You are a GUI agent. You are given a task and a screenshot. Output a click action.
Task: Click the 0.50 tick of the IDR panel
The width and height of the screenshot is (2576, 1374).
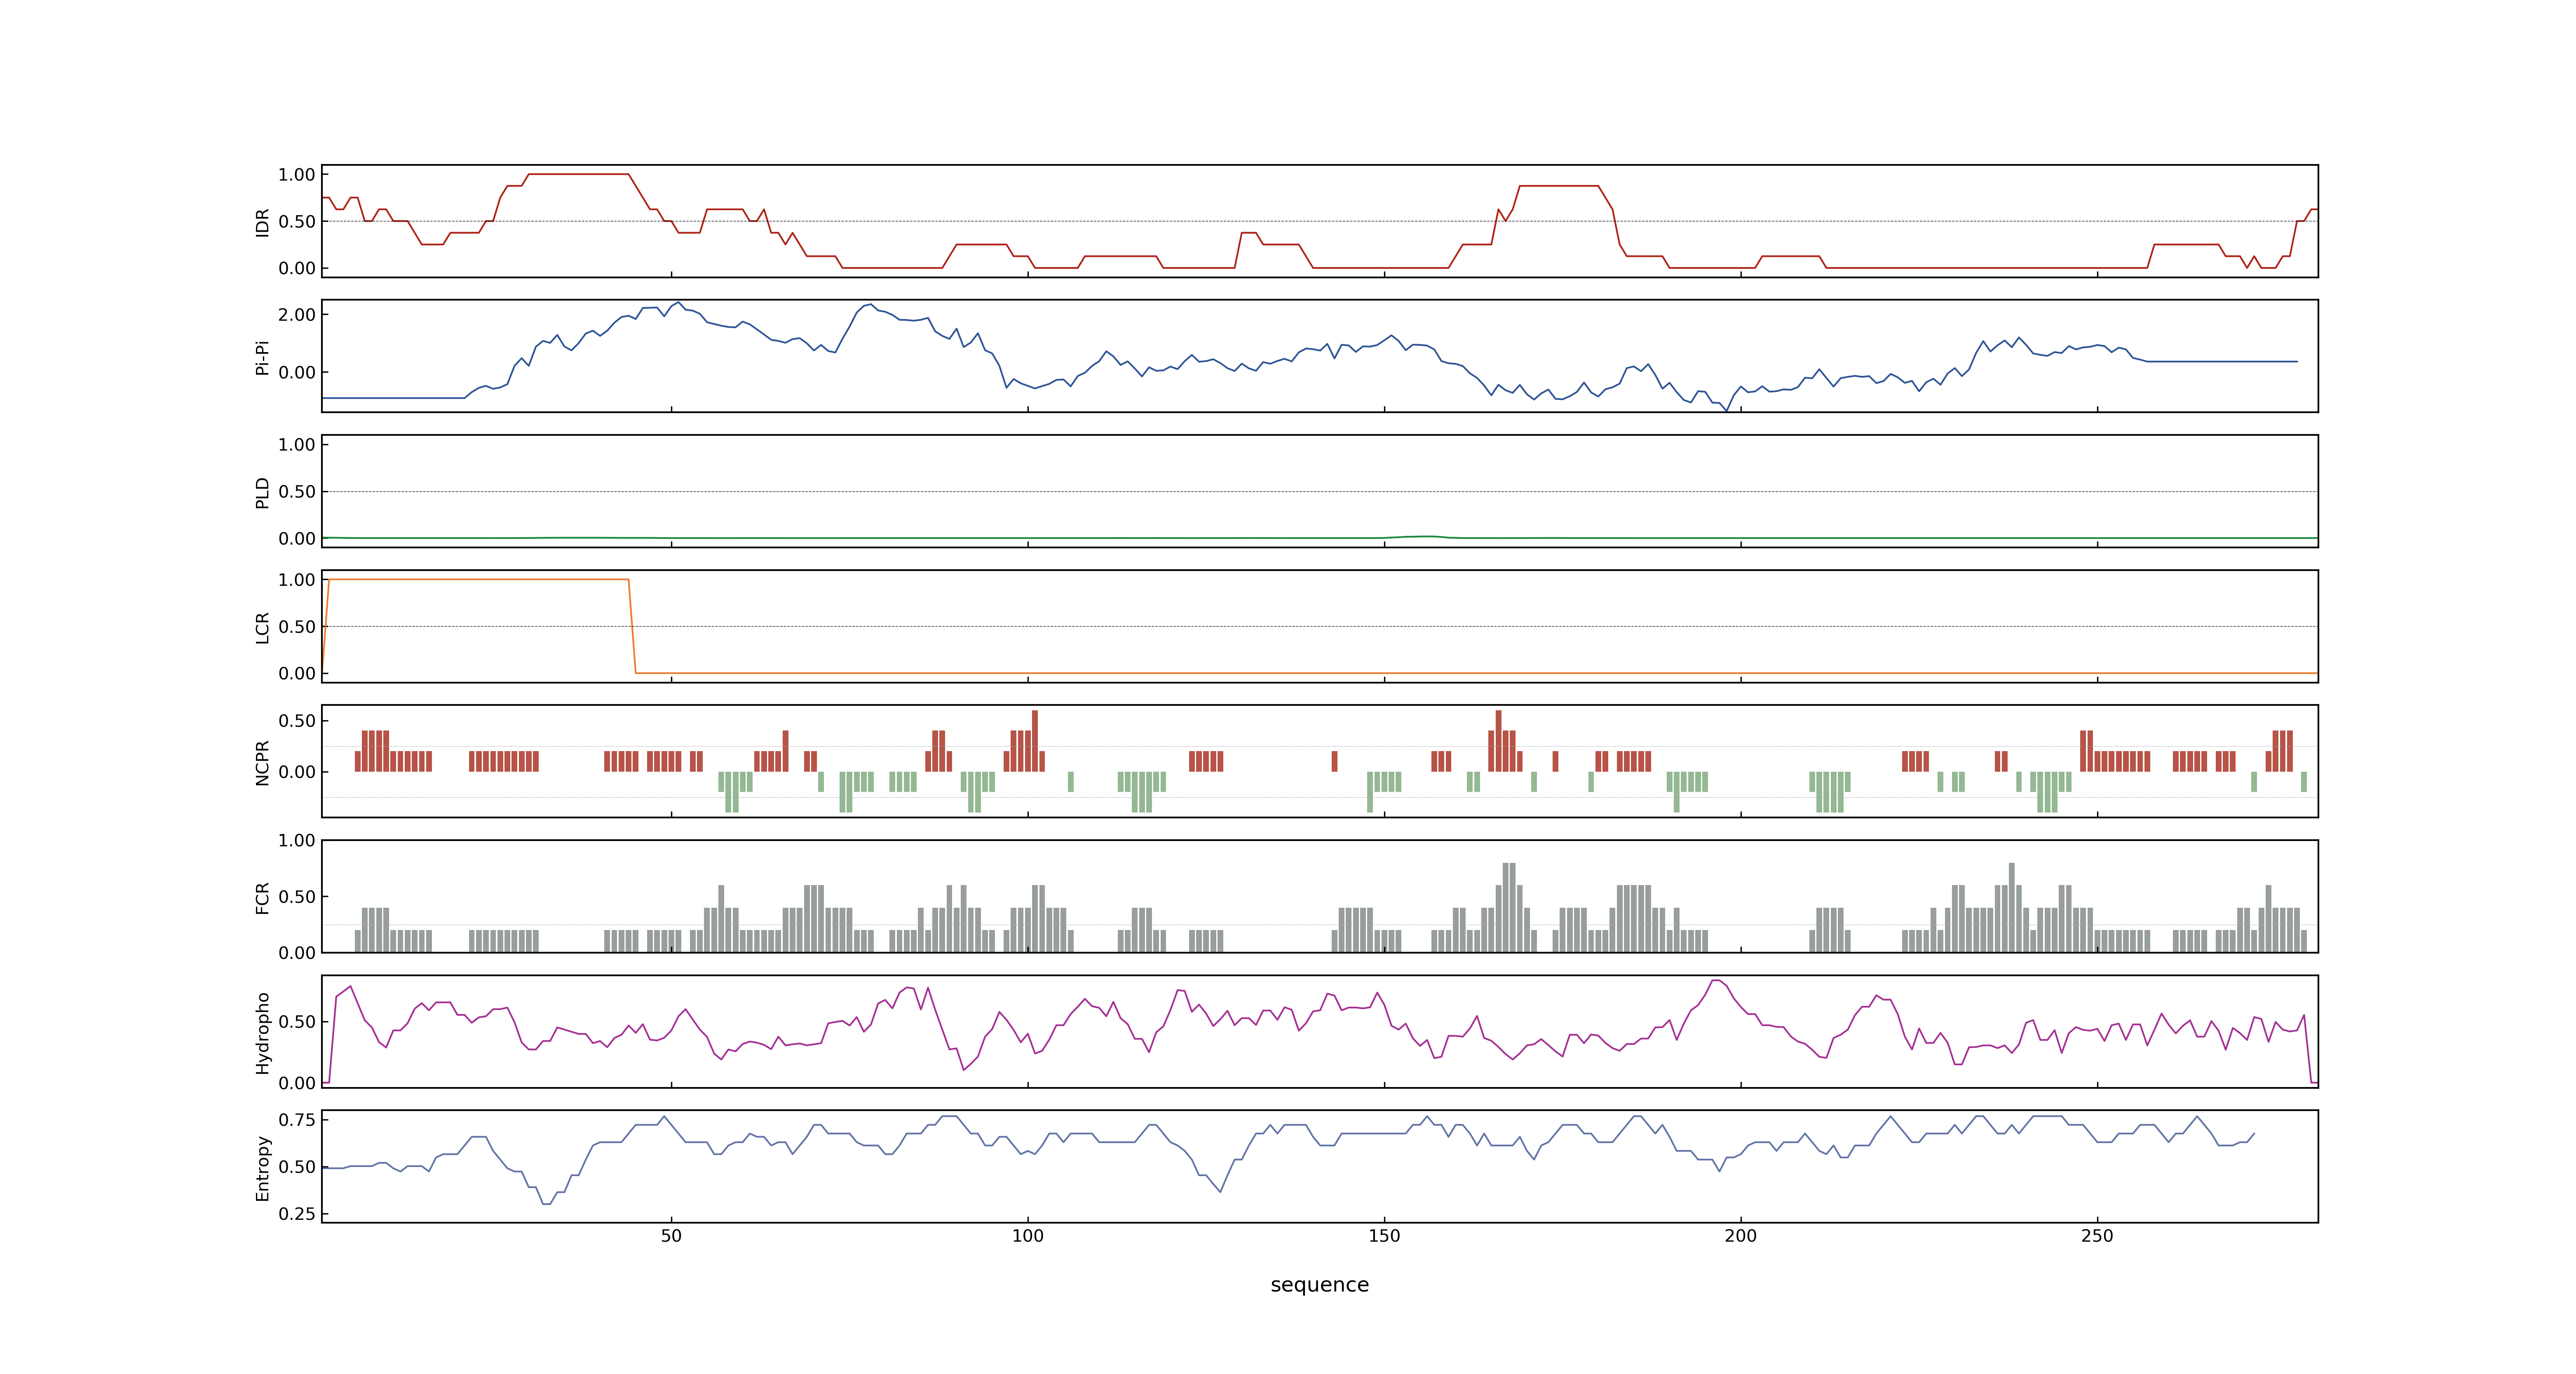coord(297,222)
